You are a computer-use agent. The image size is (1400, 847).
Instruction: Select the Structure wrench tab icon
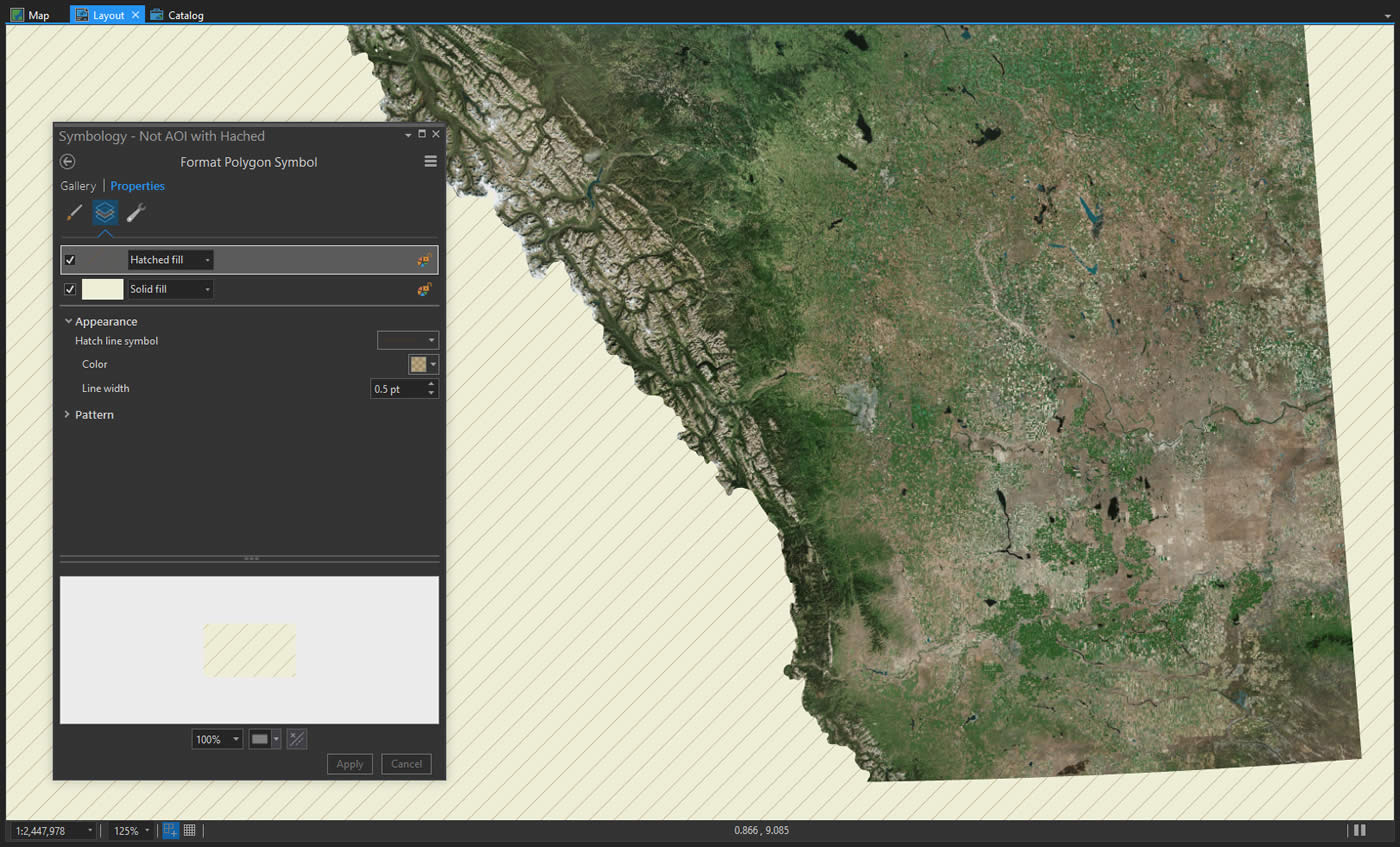click(136, 212)
